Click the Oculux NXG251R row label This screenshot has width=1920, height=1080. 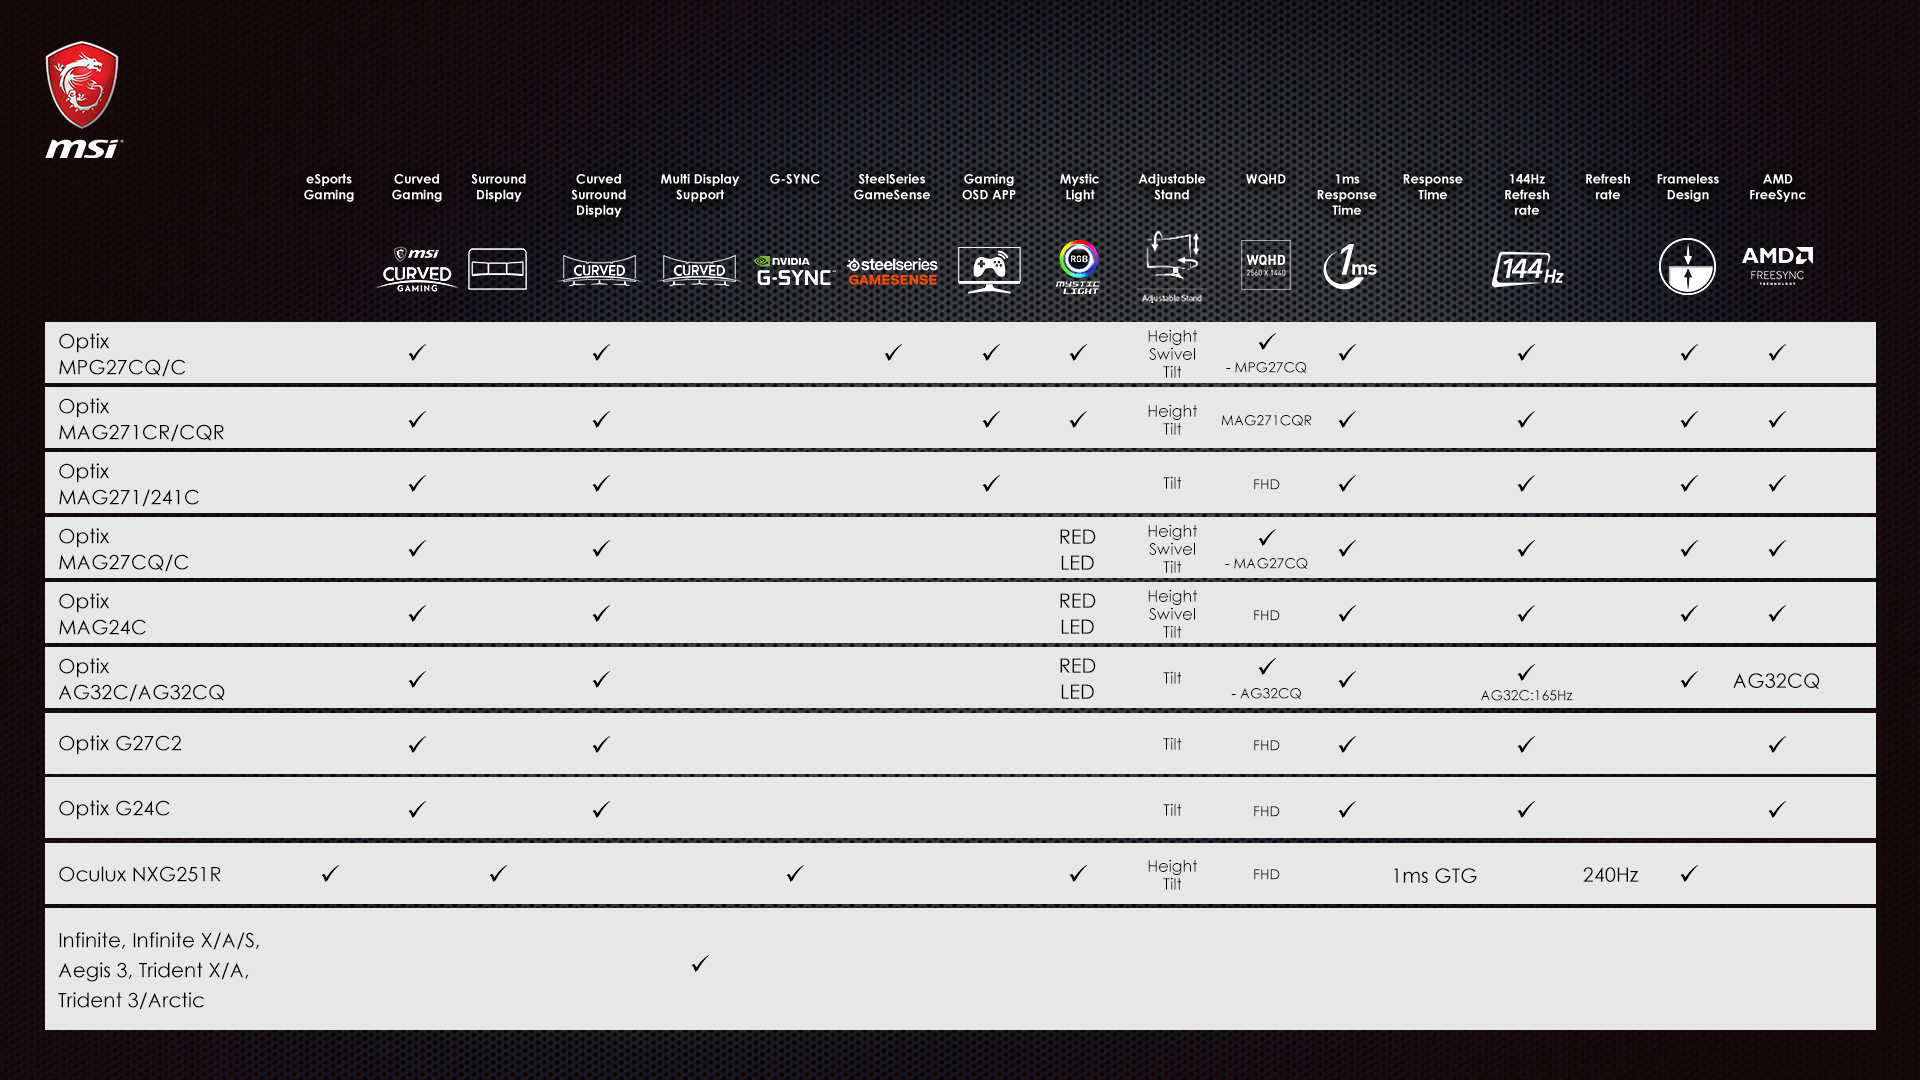pos(140,874)
